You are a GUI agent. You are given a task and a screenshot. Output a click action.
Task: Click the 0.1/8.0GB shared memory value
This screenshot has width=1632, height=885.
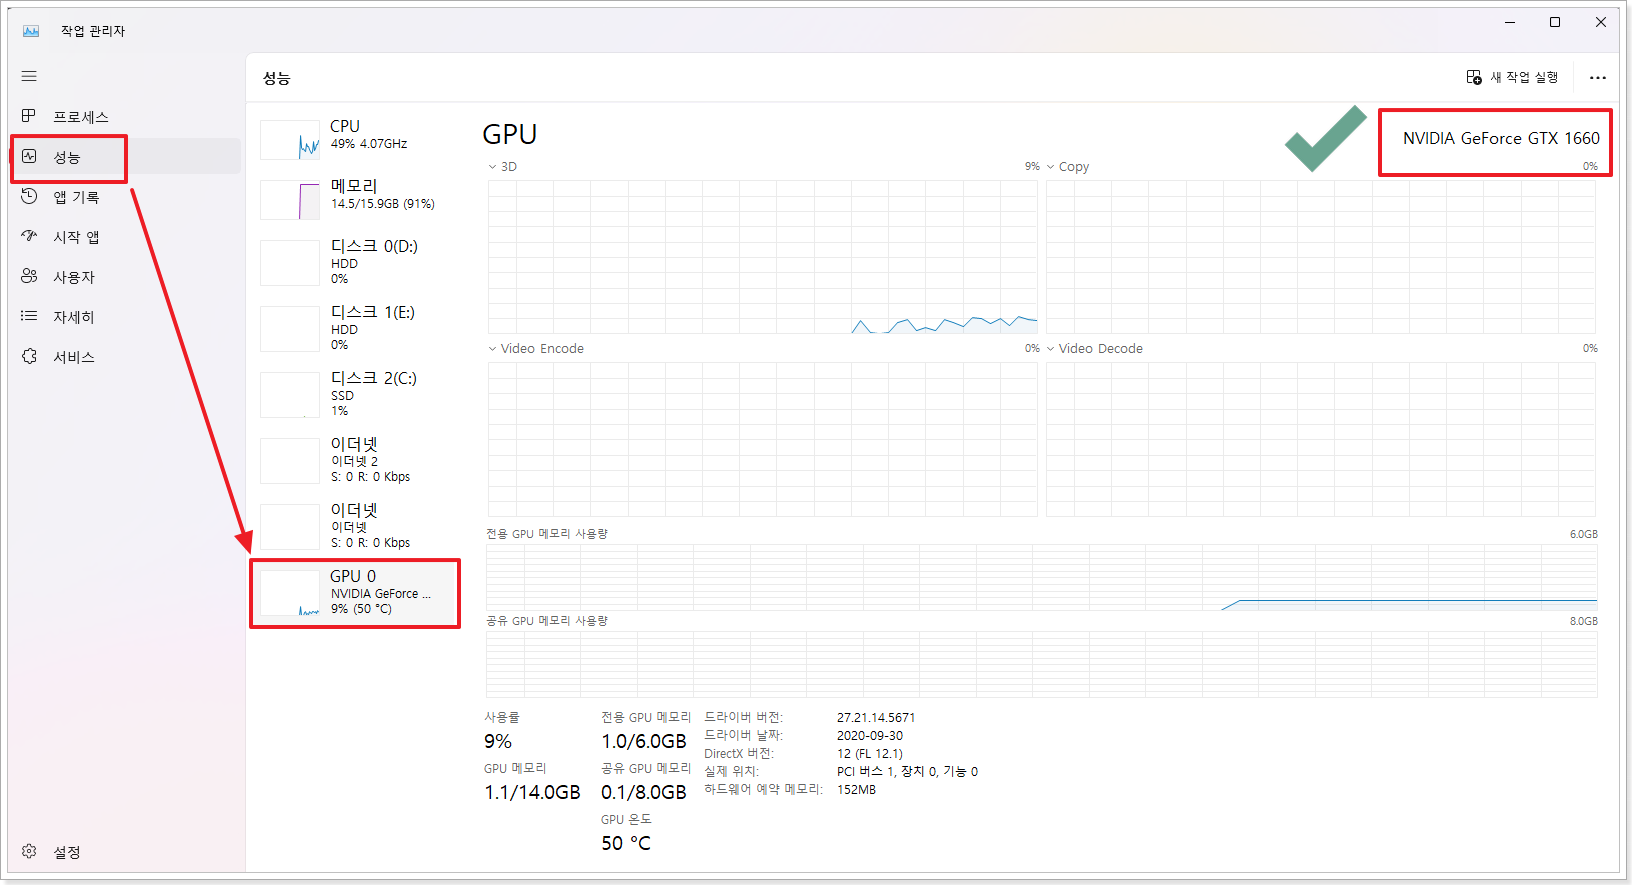[644, 792]
